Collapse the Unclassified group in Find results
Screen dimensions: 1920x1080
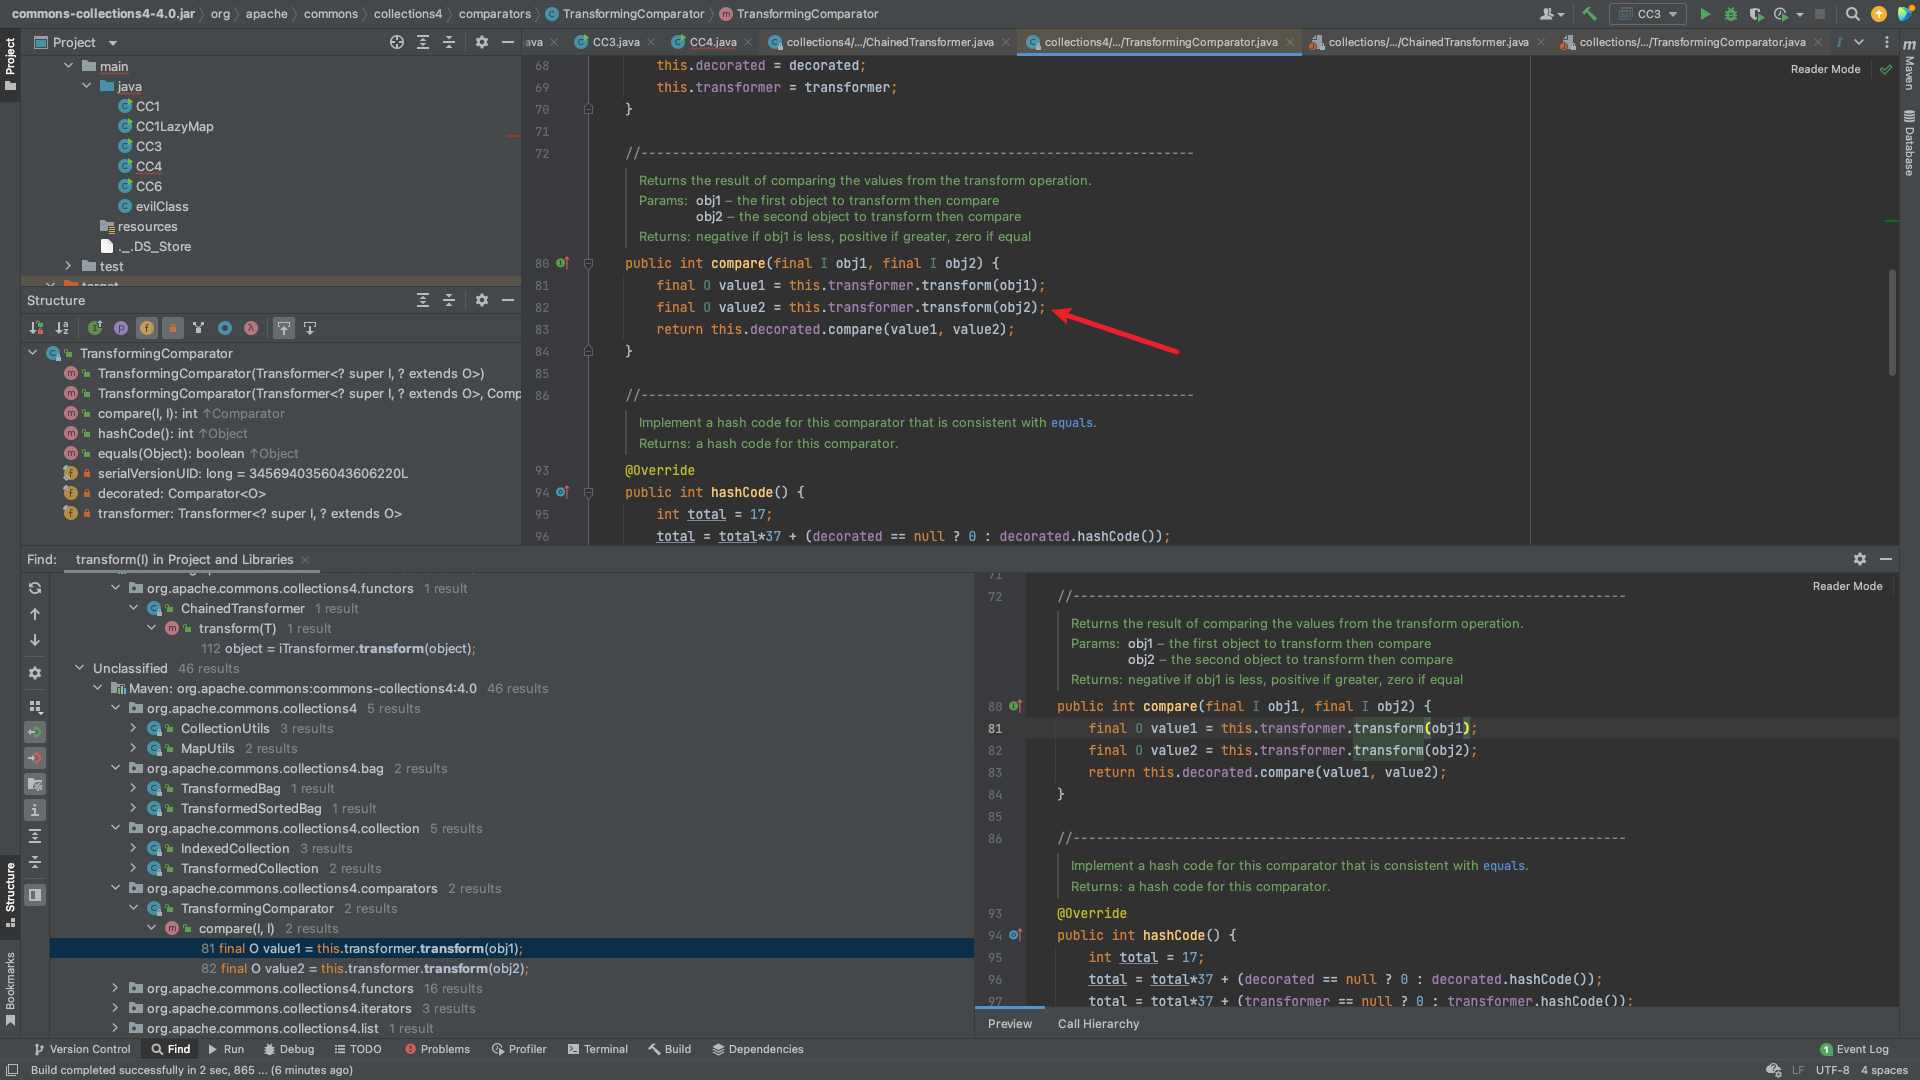pyautogui.click(x=79, y=668)
